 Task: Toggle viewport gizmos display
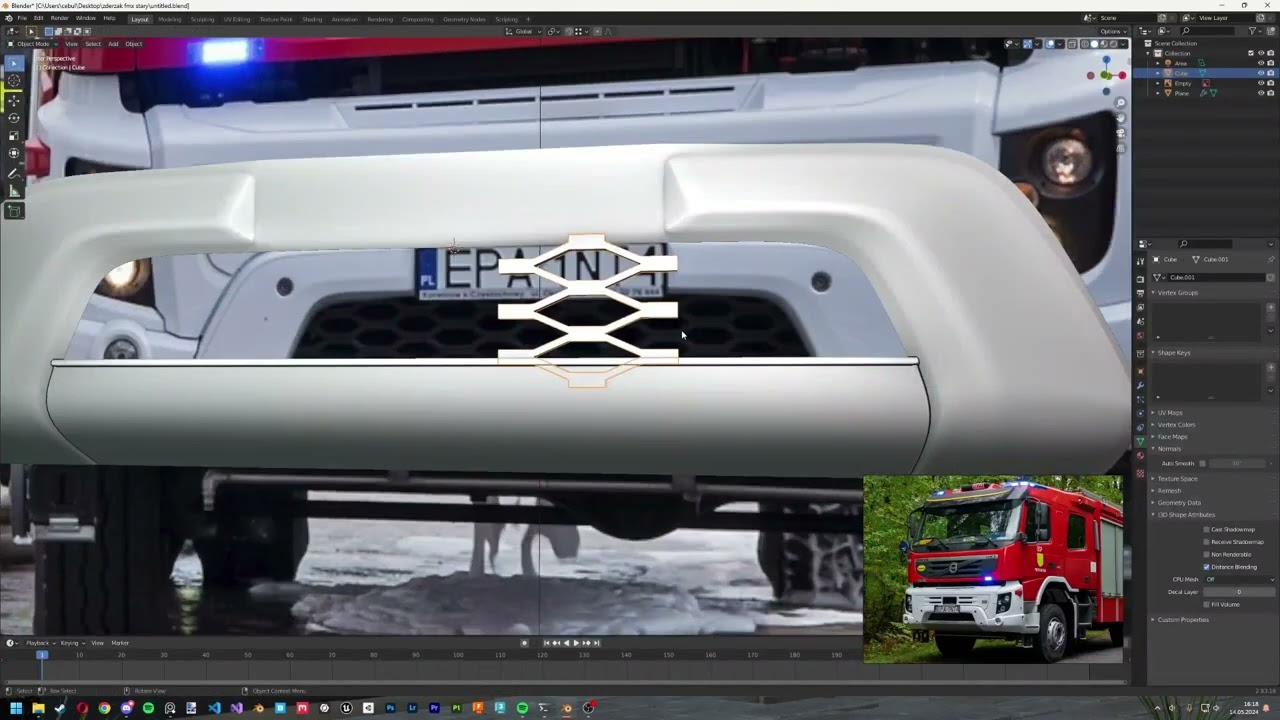(1027, 44)
